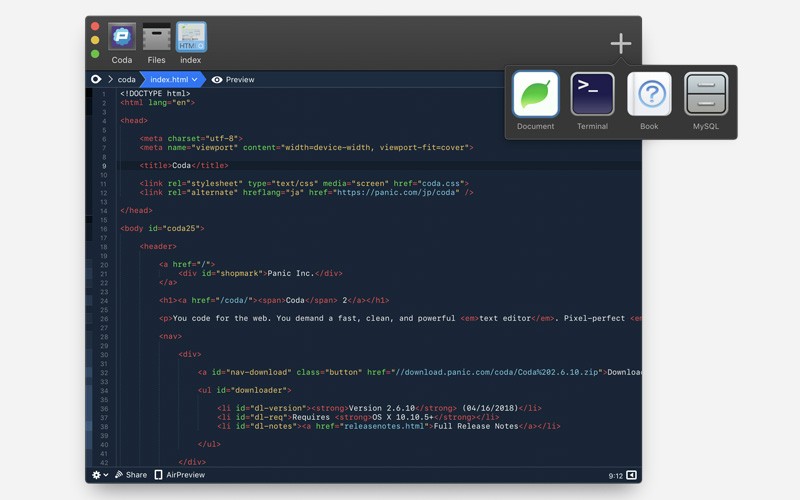Image resolution: width=800 pixels, height=500 pixels.
Task: Create a new Document with leaf icon
Action: (x=535, y=94)
